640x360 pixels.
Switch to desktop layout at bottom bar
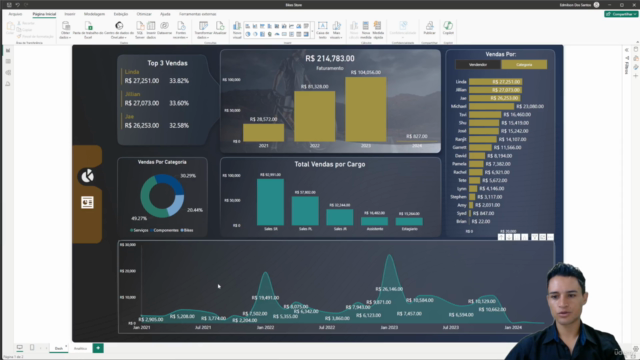coord(20,348)
